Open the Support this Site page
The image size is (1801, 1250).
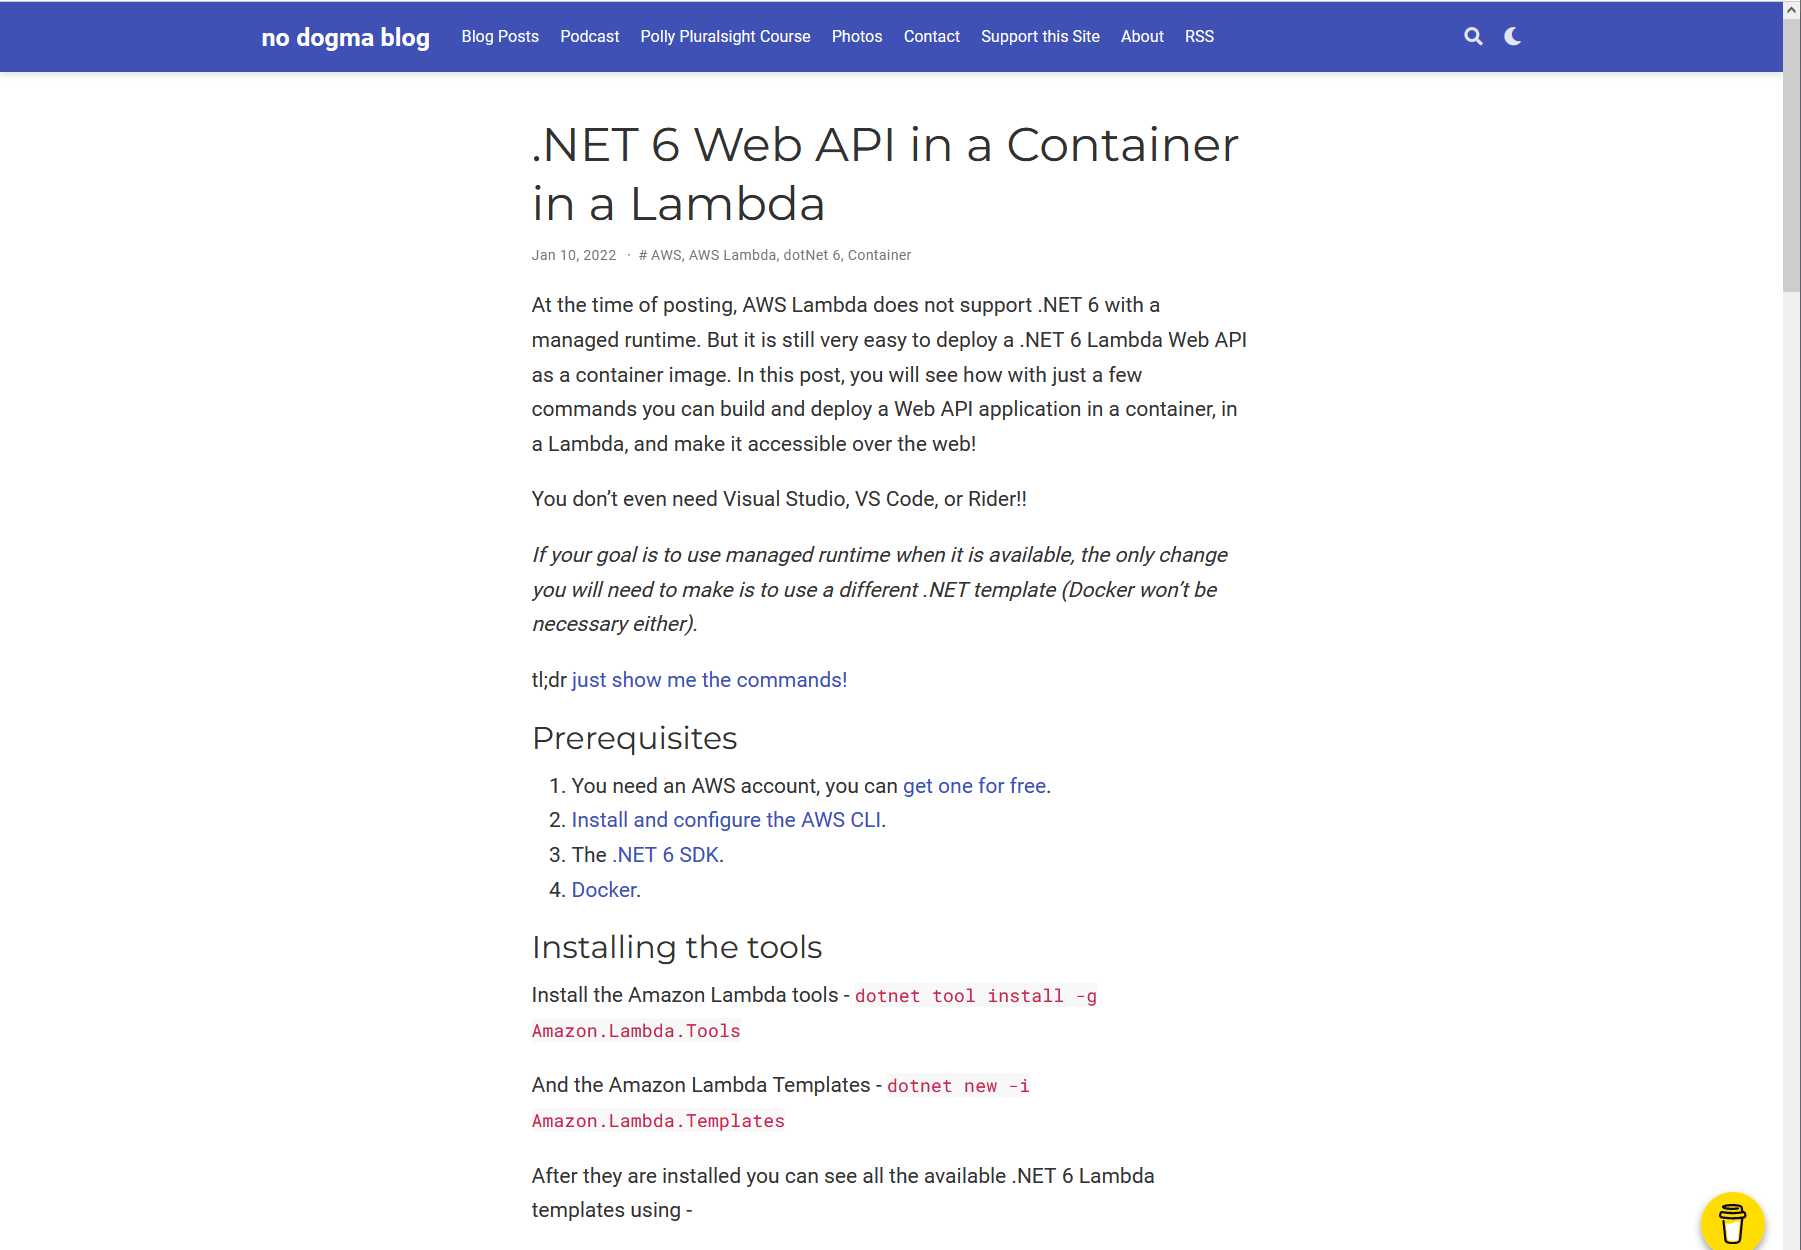(1040, 37)
